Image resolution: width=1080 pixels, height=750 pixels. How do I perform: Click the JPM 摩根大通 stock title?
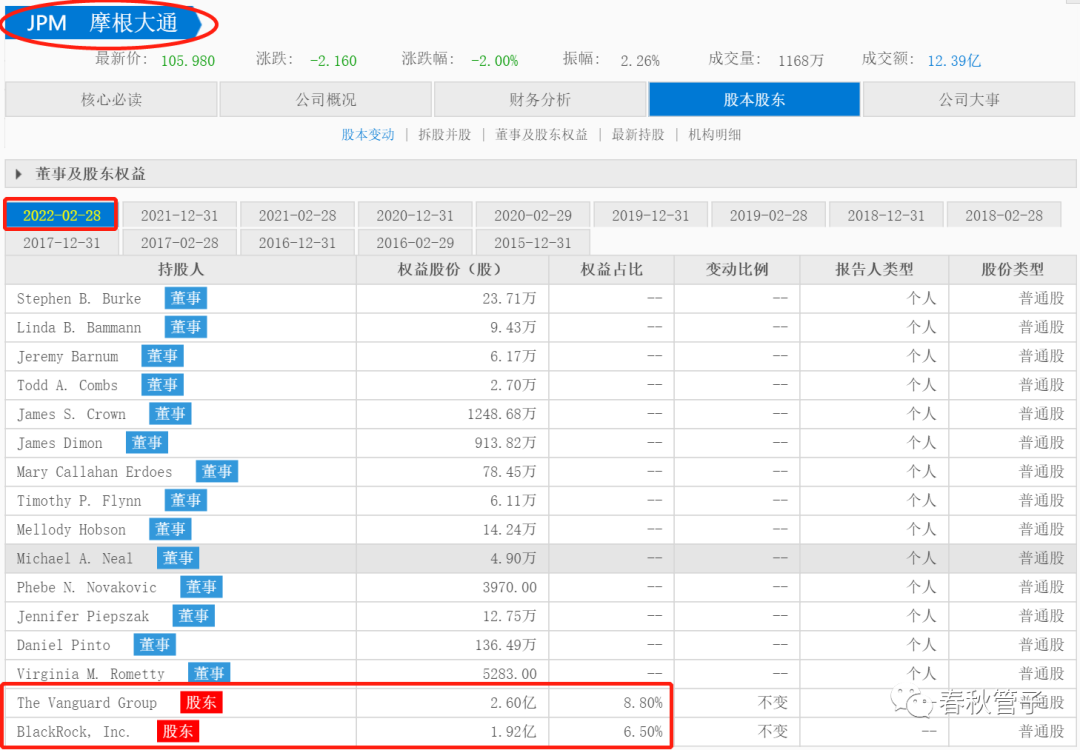(102, 23)
